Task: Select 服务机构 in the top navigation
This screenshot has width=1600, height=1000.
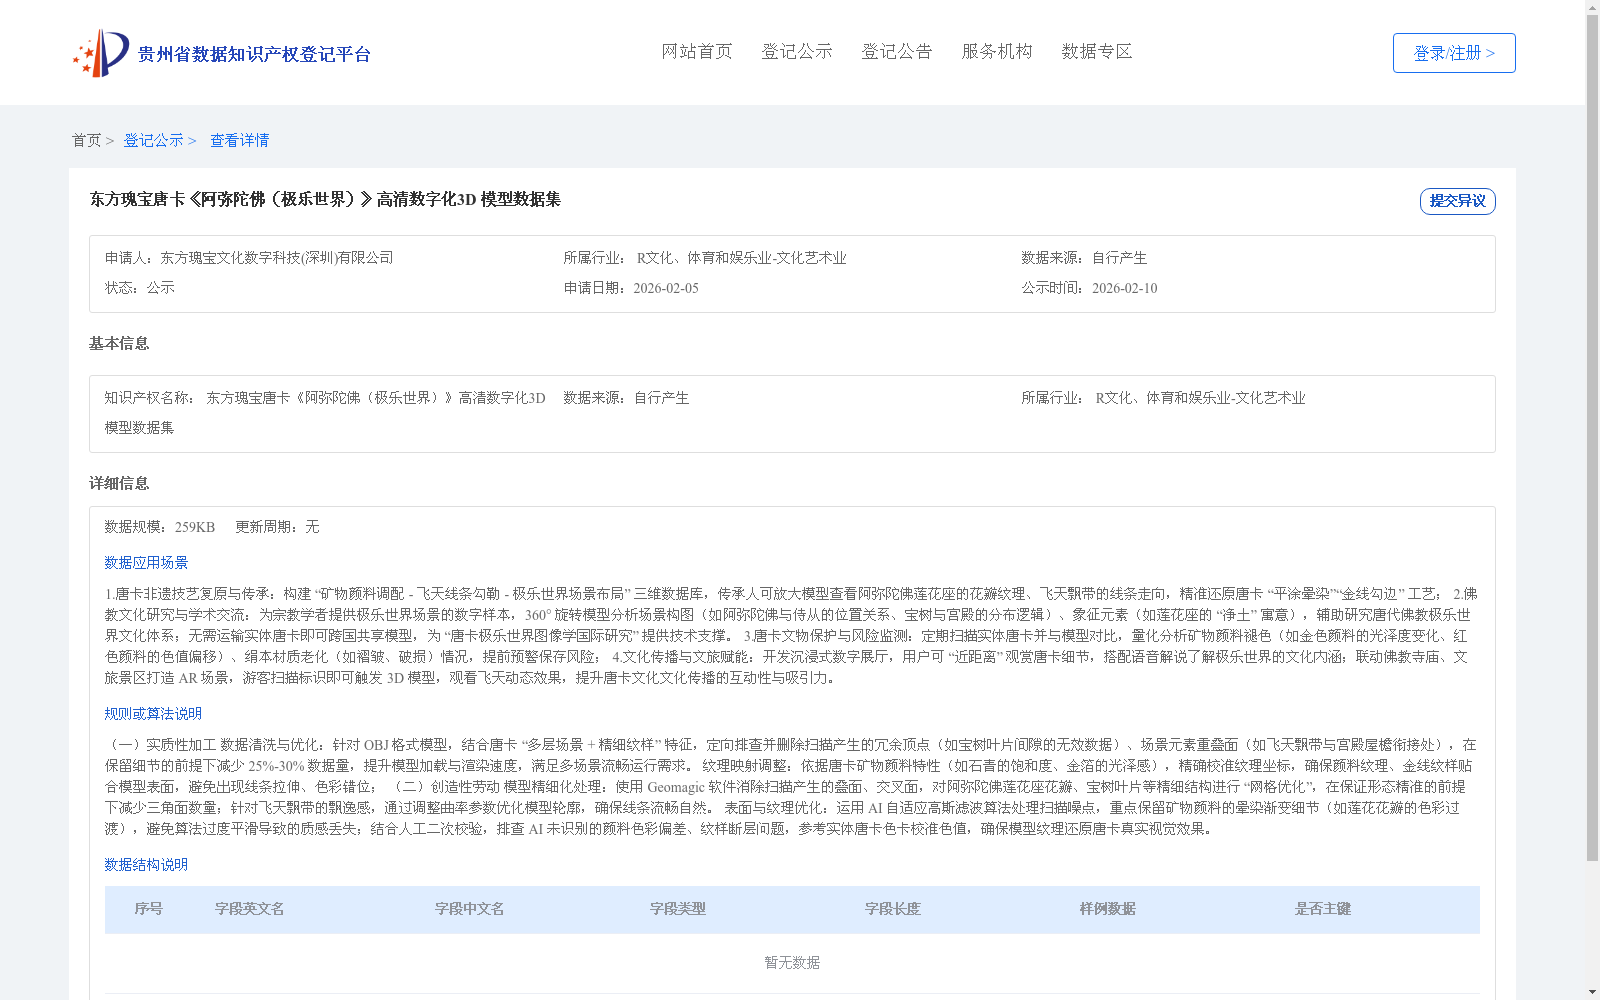Action: click(x=997, y=51)
